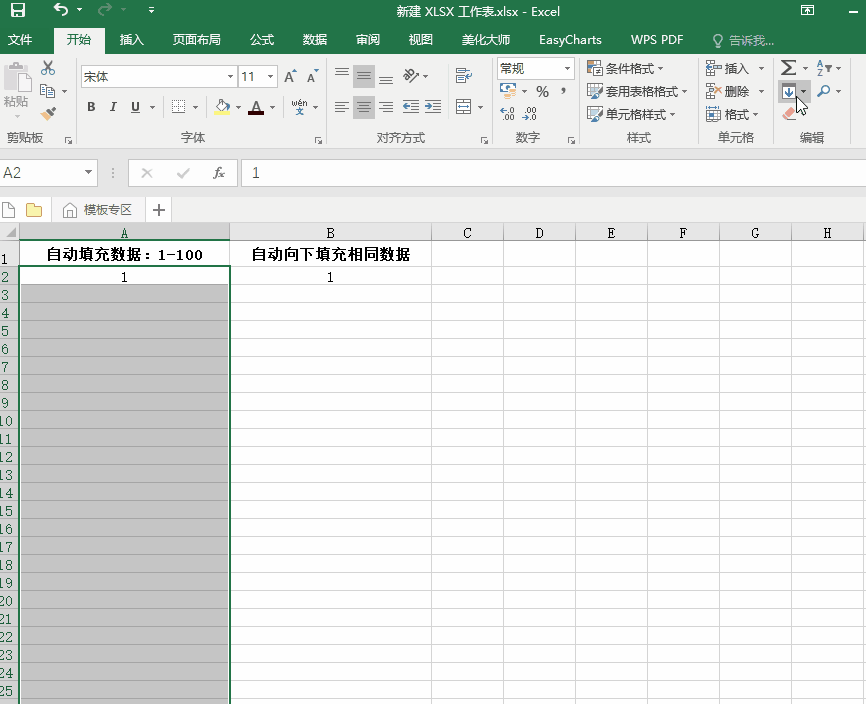Screen dimensions: 866x704
Task: Select the AutoSum Σ icon
Action: (x=788, y=68)
